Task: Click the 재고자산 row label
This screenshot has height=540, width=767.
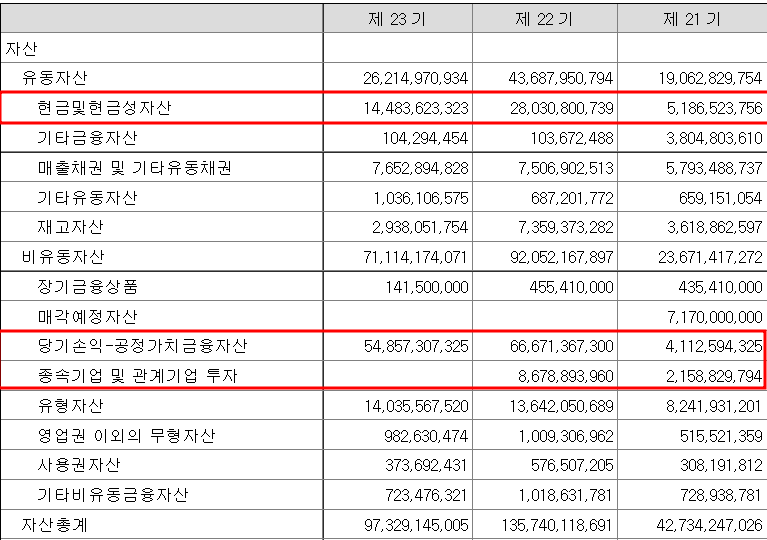Action: pyautogui.click(x=70, y=227)
